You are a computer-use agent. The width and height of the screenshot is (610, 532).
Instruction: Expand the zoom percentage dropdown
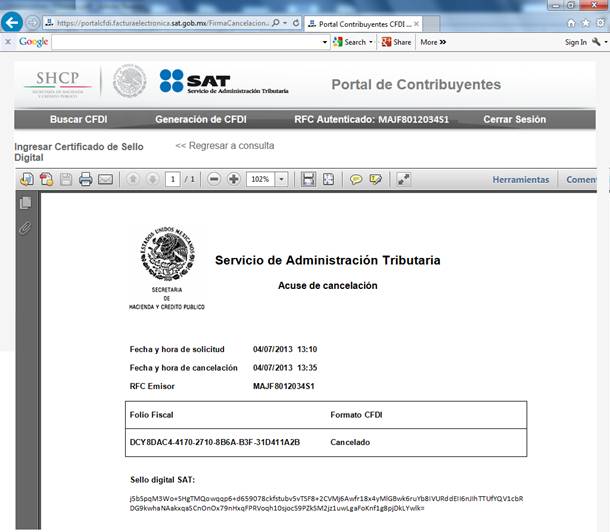[281, 179]
